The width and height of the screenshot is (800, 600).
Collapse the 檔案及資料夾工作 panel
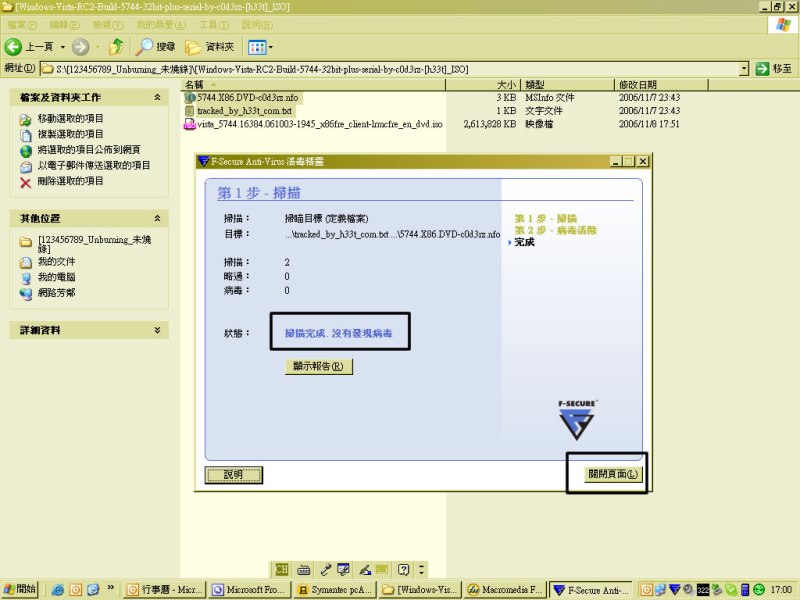tap(157, 97)
